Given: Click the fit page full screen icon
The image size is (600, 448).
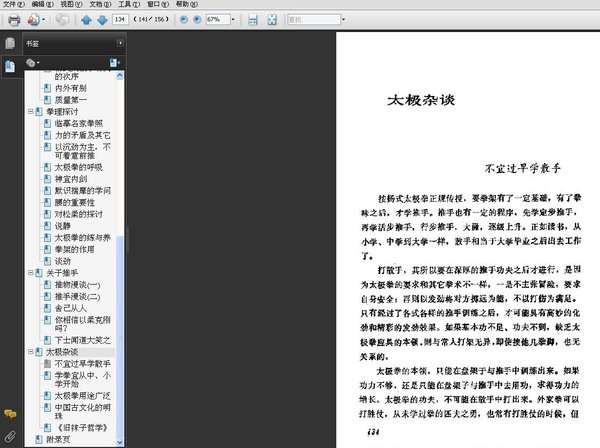Looking at the screenshot, I should pyautogui.click(x=272, y=20).
